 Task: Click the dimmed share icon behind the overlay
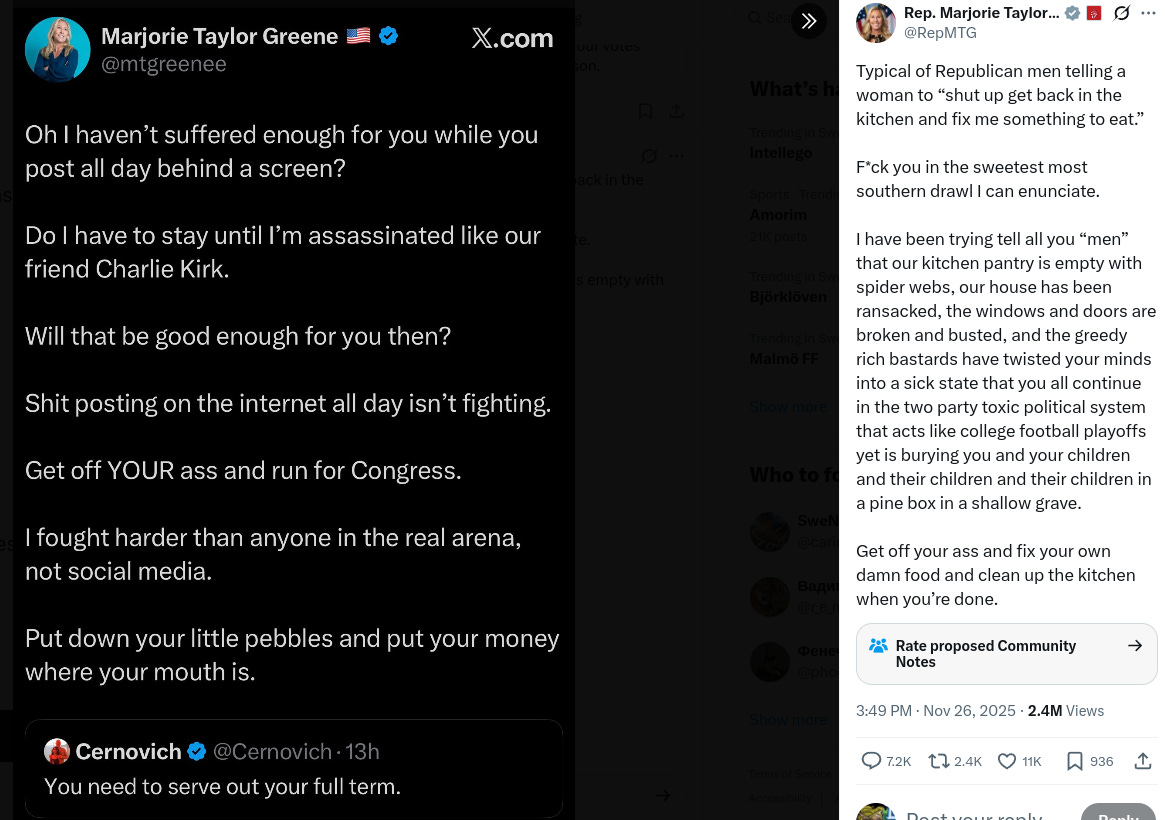(x=677, y=111)
